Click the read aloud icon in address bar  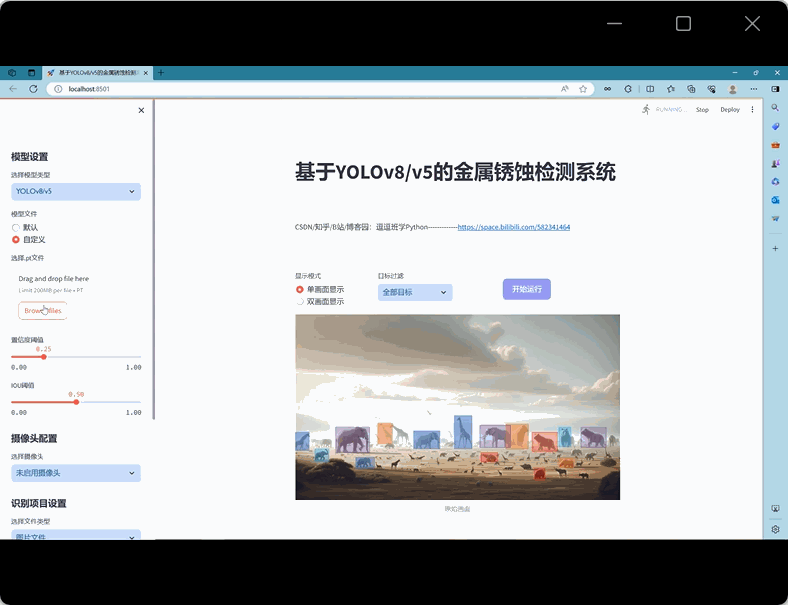[x=565, y=89]
